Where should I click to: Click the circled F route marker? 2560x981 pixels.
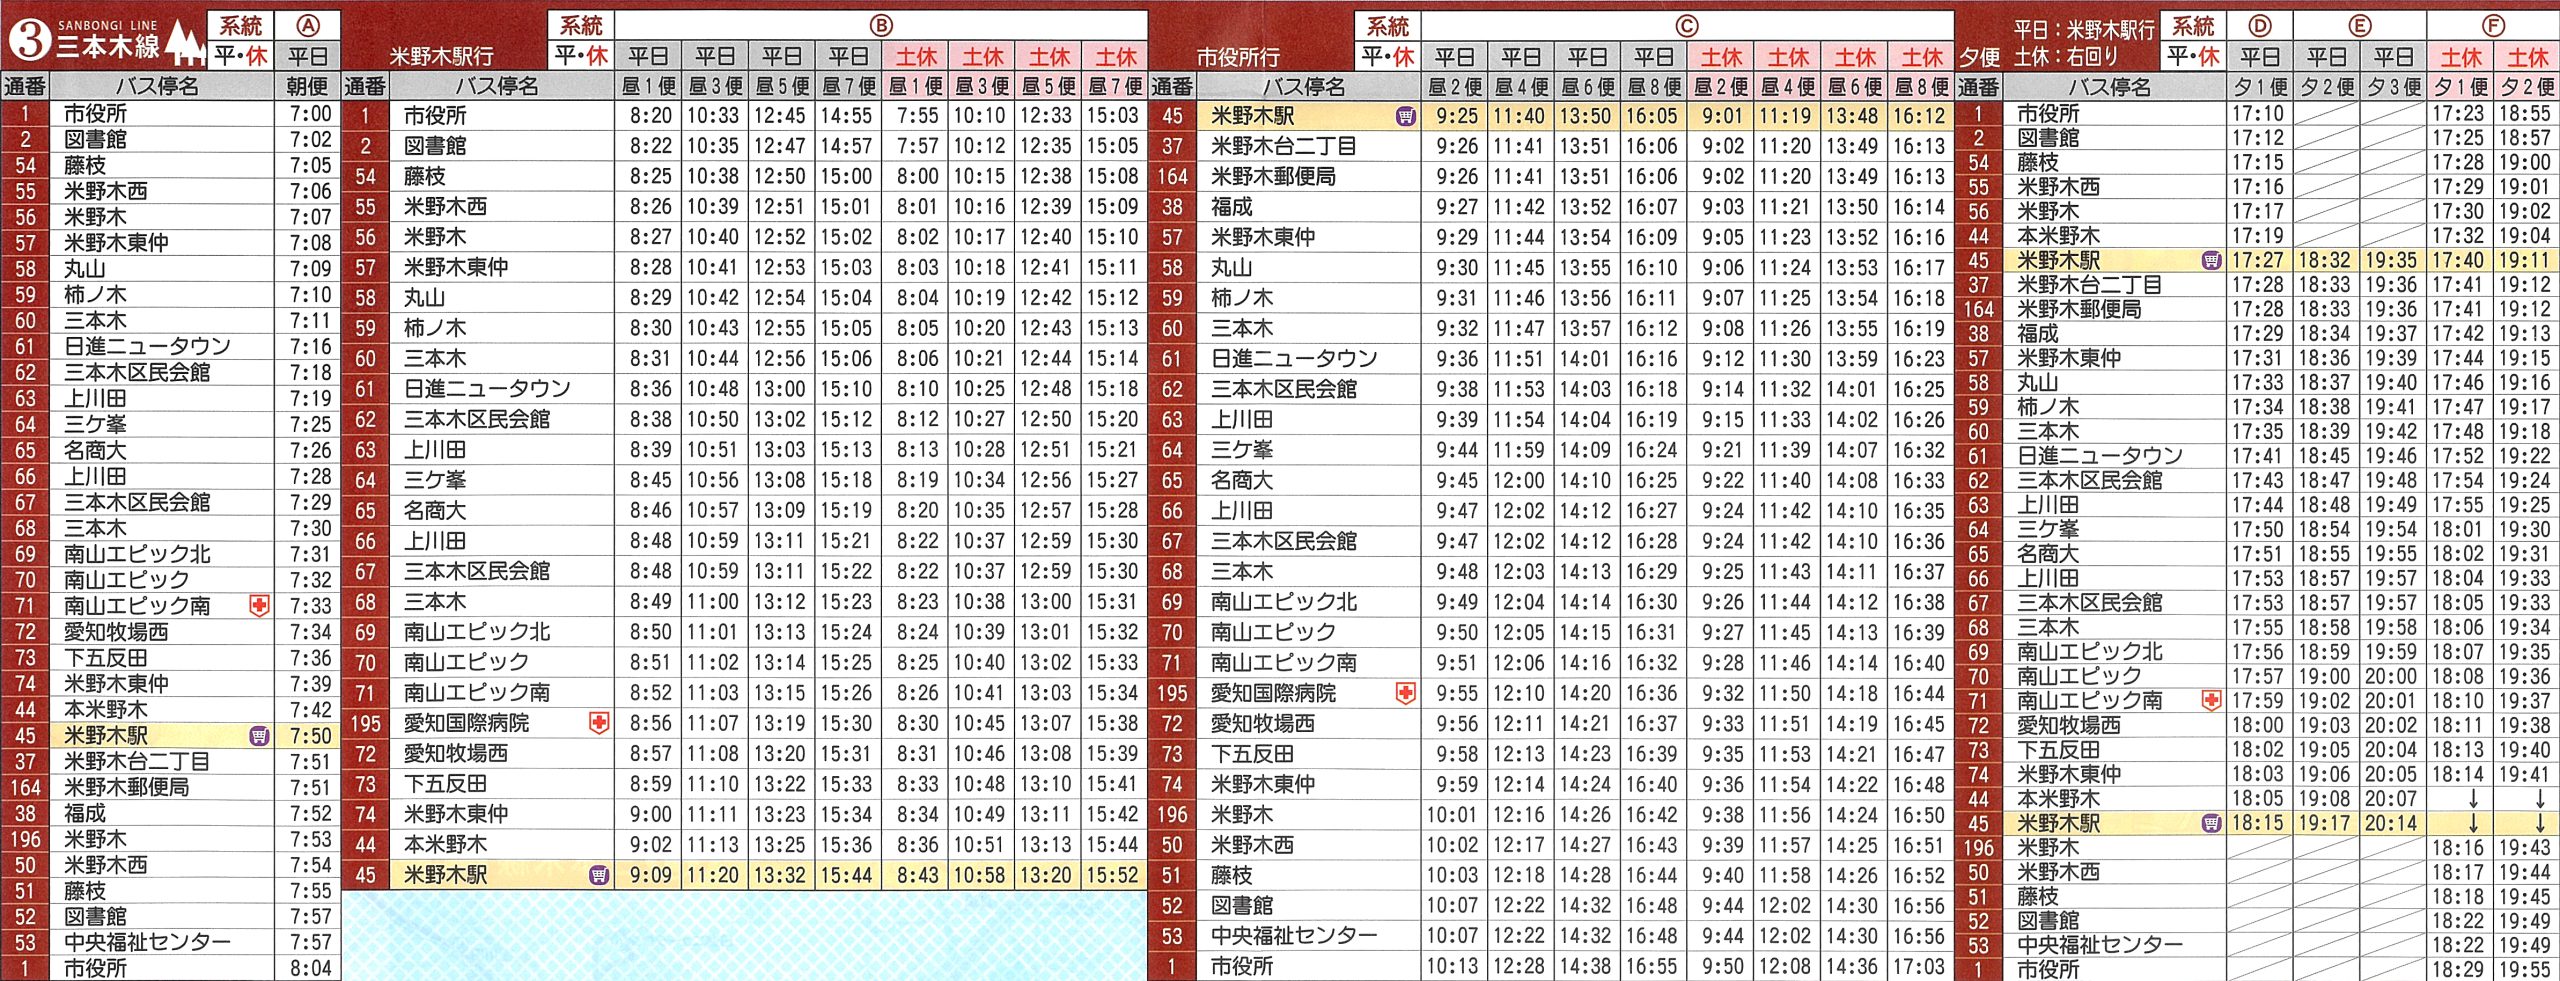click(x=2493, y=26)
